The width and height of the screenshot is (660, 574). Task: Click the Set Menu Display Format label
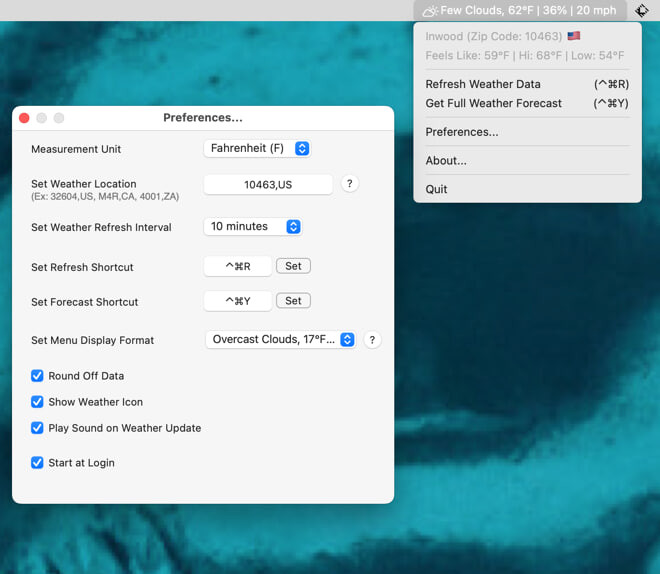point(93,340)
